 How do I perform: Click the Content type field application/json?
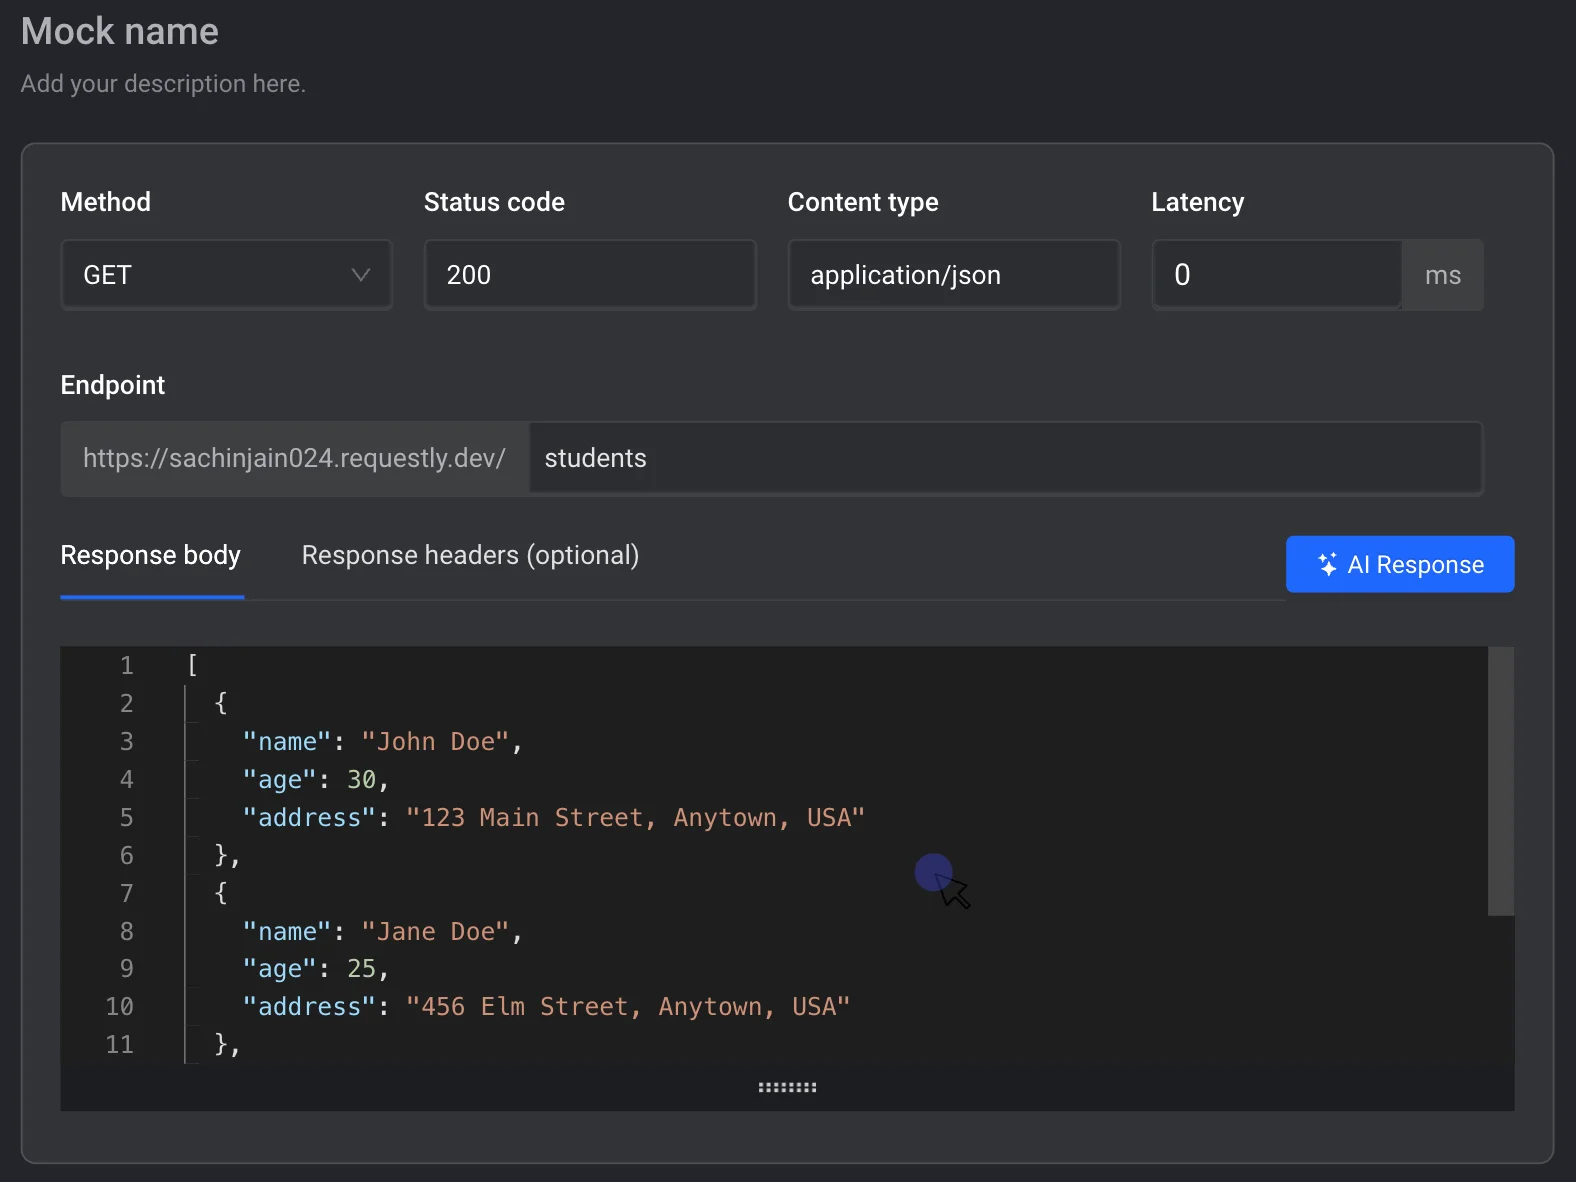click(954, 275)
